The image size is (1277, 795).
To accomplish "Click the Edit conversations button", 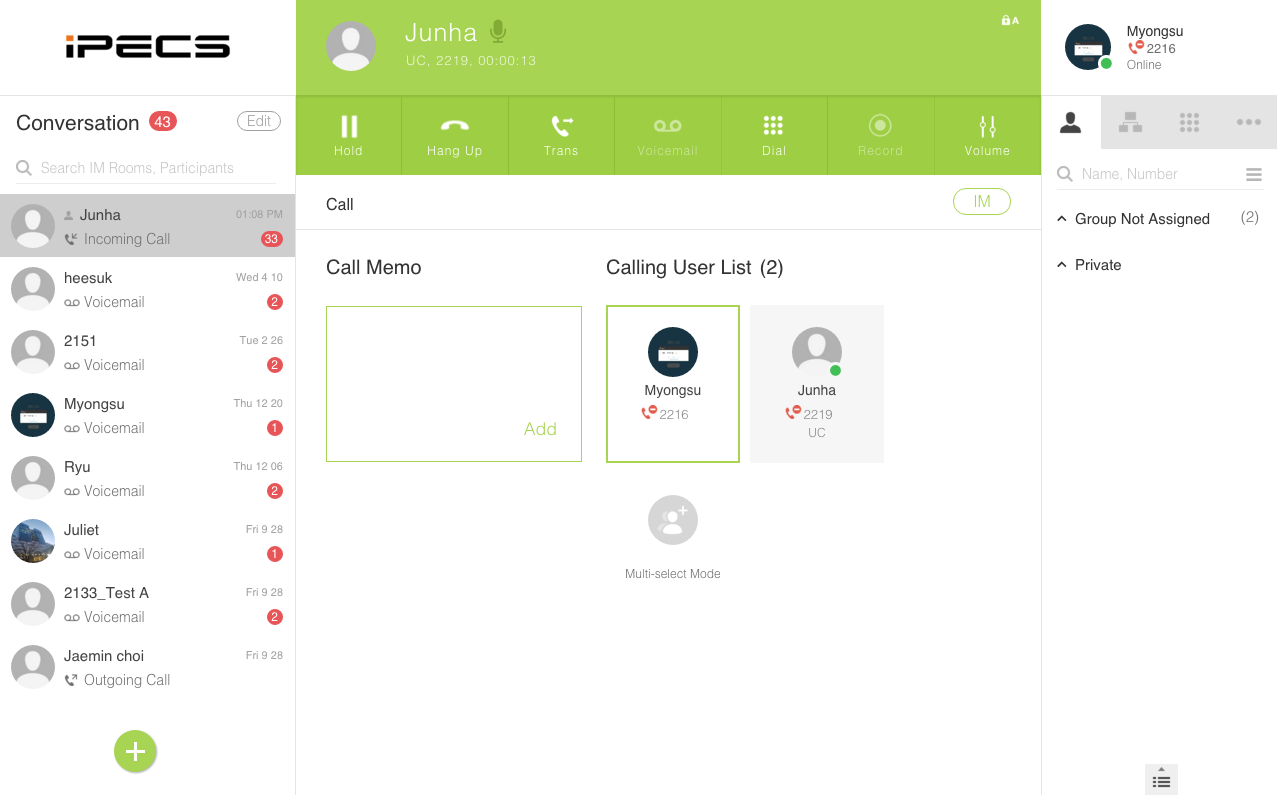I will click(259, 121).
